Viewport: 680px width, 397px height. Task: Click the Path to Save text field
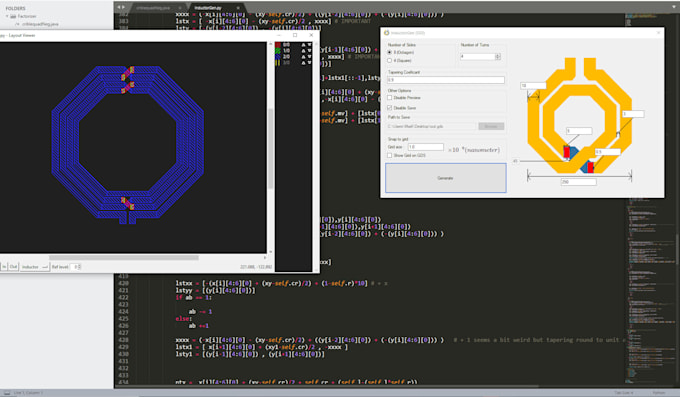[432, 126]
